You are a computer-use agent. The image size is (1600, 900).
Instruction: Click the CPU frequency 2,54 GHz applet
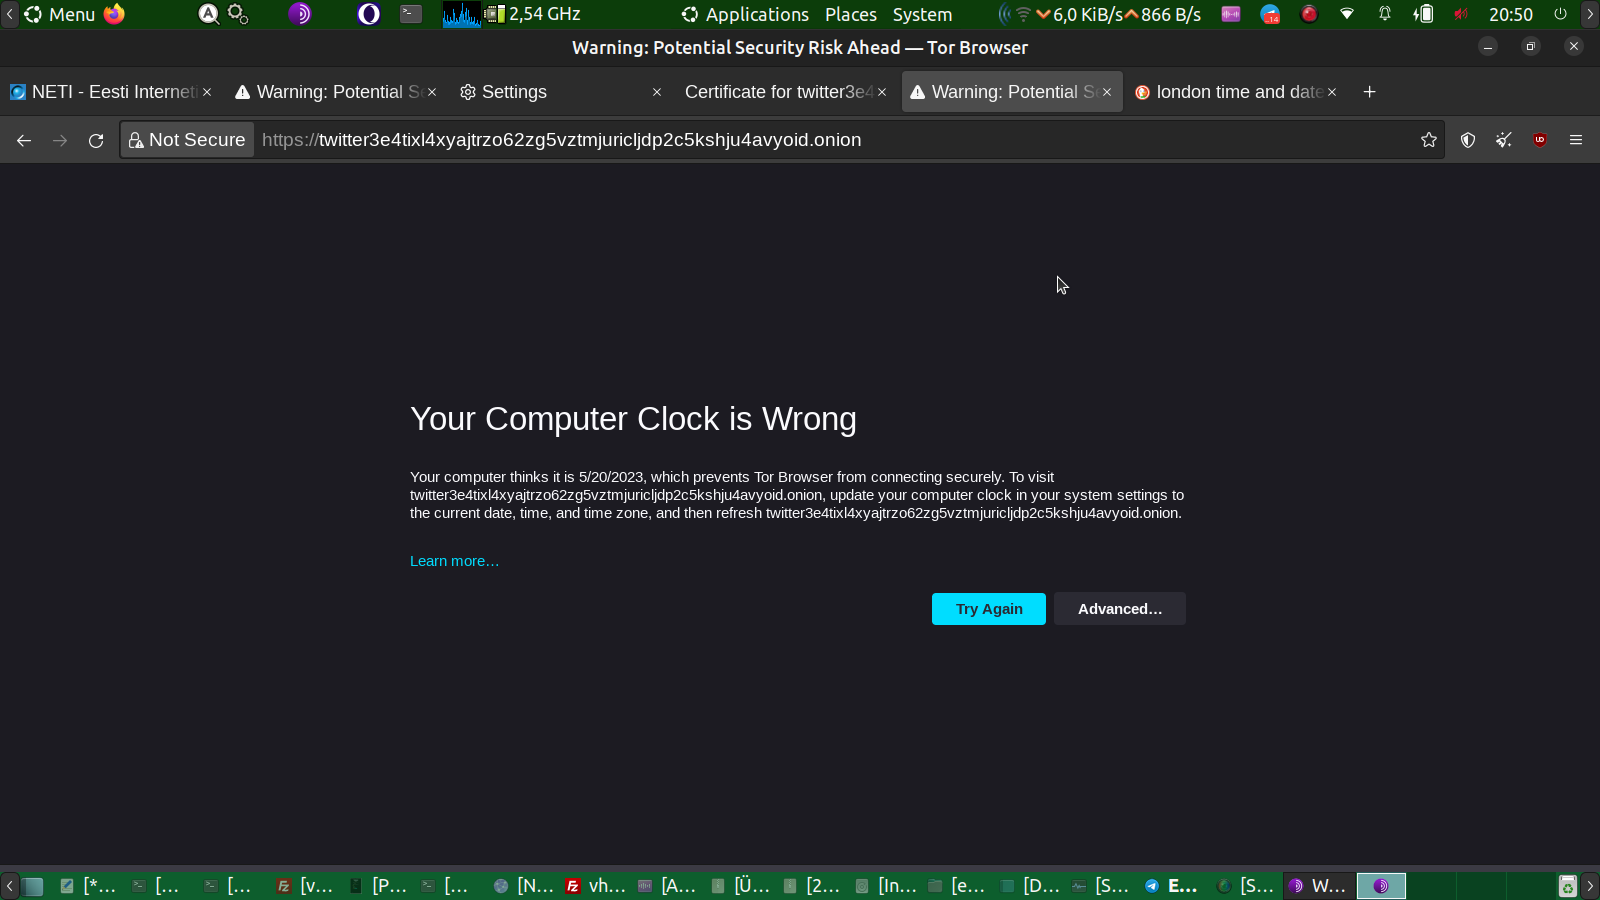click(533, 14)
